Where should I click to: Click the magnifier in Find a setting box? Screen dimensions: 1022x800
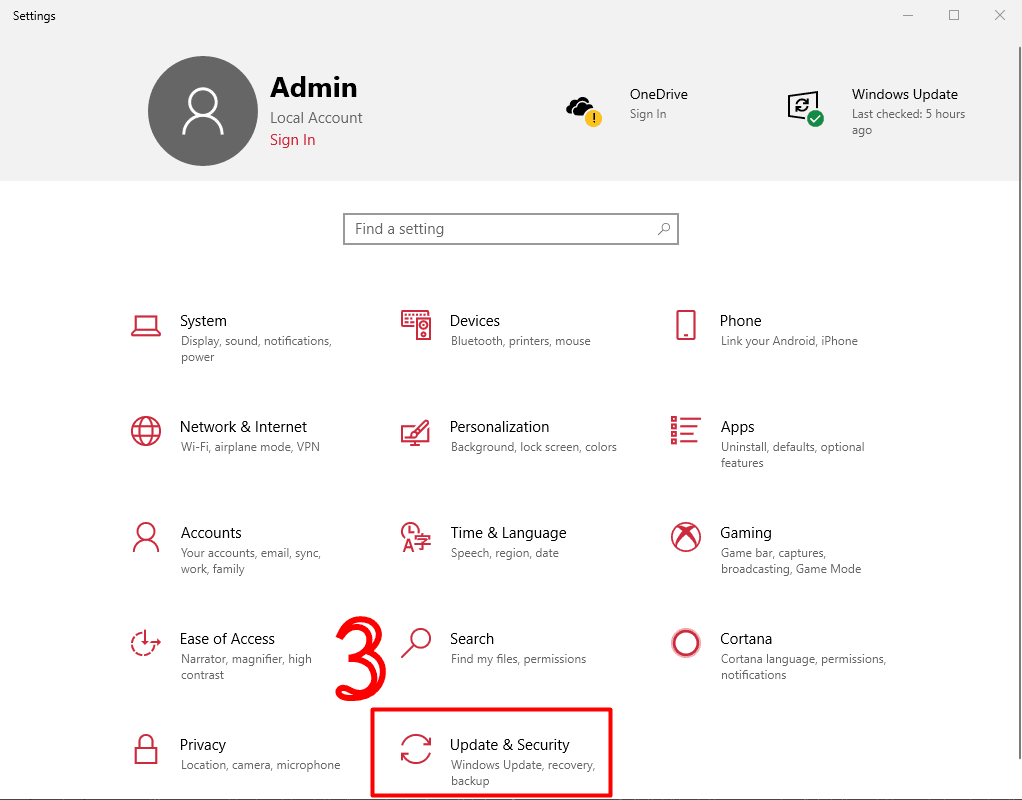pyautogui.click(x=664, y=229)
